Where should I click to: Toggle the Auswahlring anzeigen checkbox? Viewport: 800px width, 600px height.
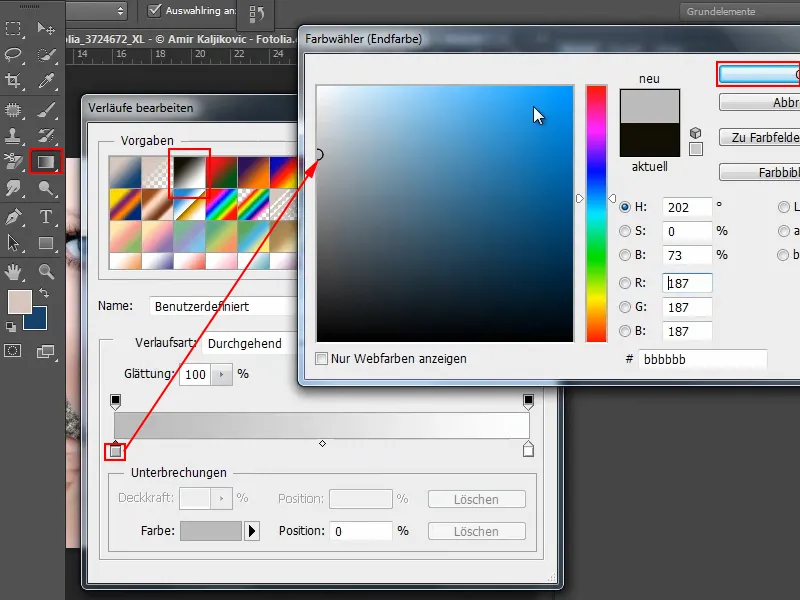[x=154, y=10]
